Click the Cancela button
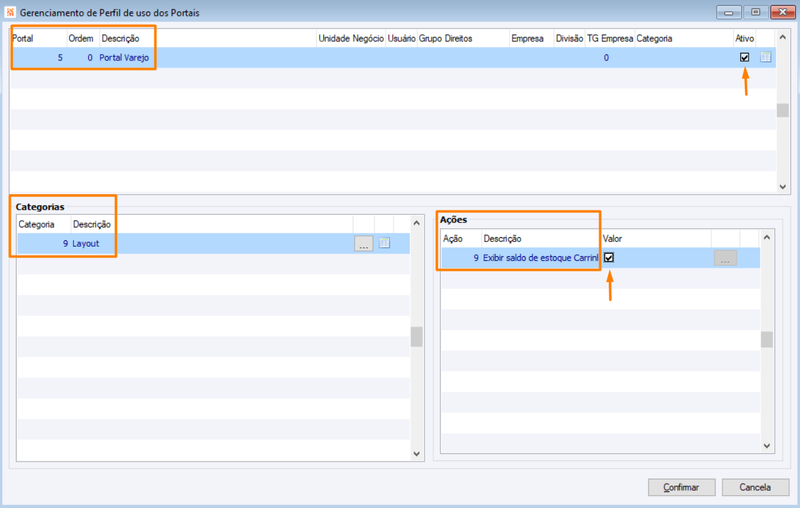 click(x=755, y=487)
